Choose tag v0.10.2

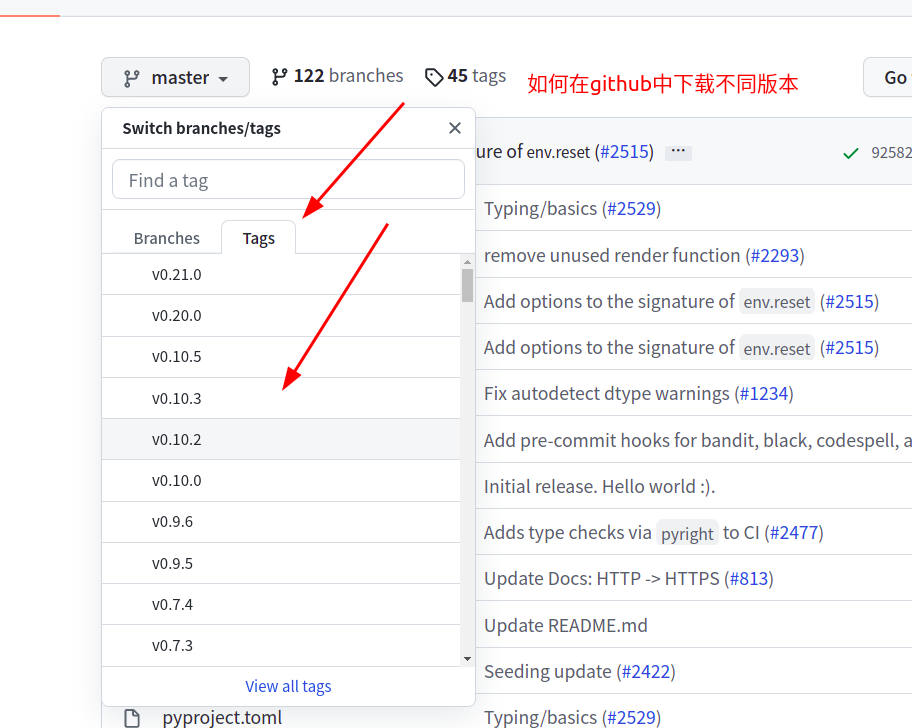coord(281,440)
